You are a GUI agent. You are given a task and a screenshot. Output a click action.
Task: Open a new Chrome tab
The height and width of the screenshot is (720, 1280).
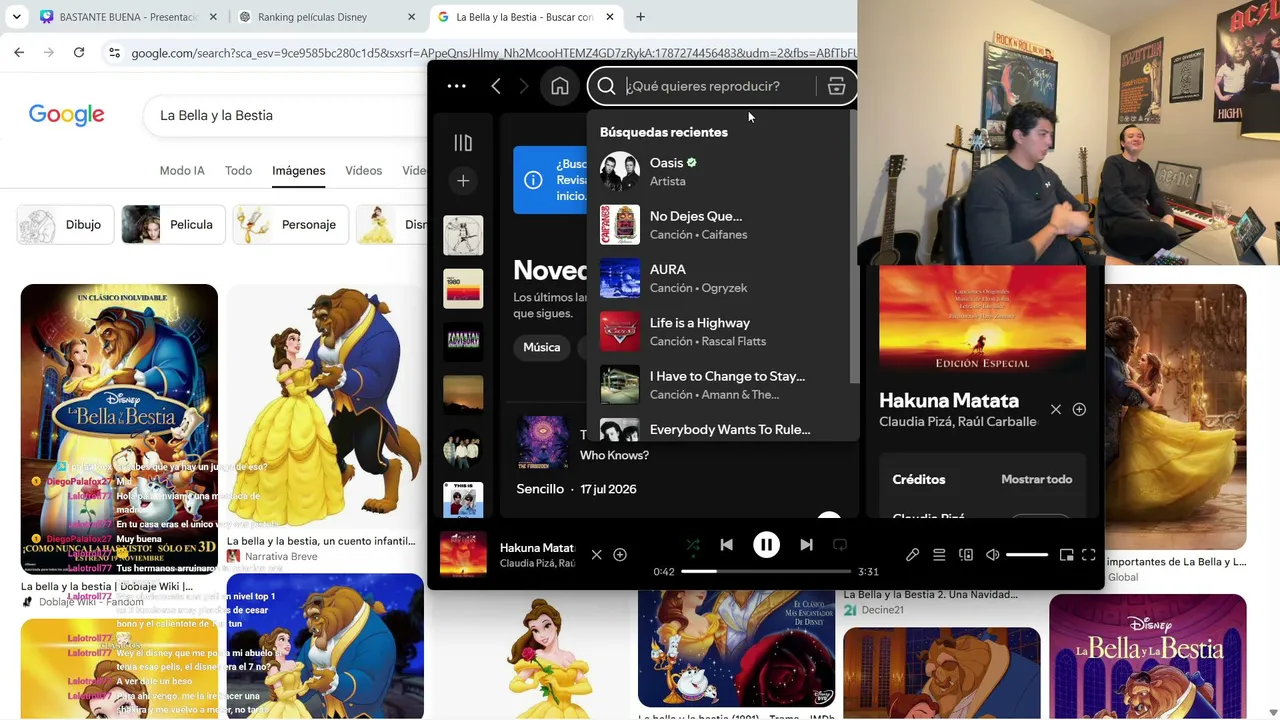[x=640, y=17]
